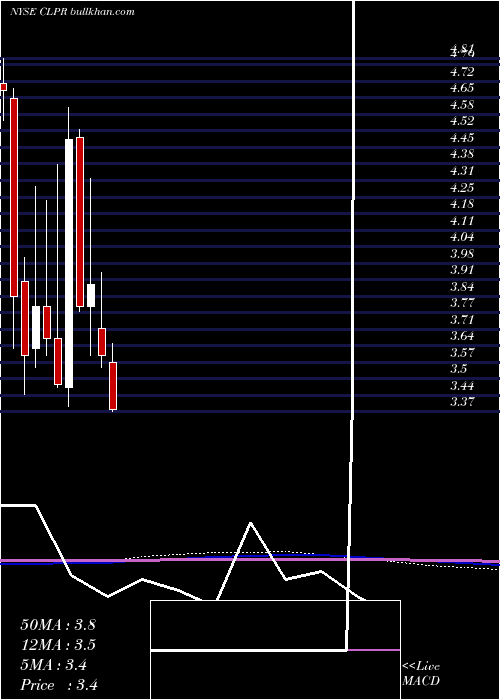Select the 4.58 price axis label
The width and height of the screenshot is (500, 700).
coord(462,105)
